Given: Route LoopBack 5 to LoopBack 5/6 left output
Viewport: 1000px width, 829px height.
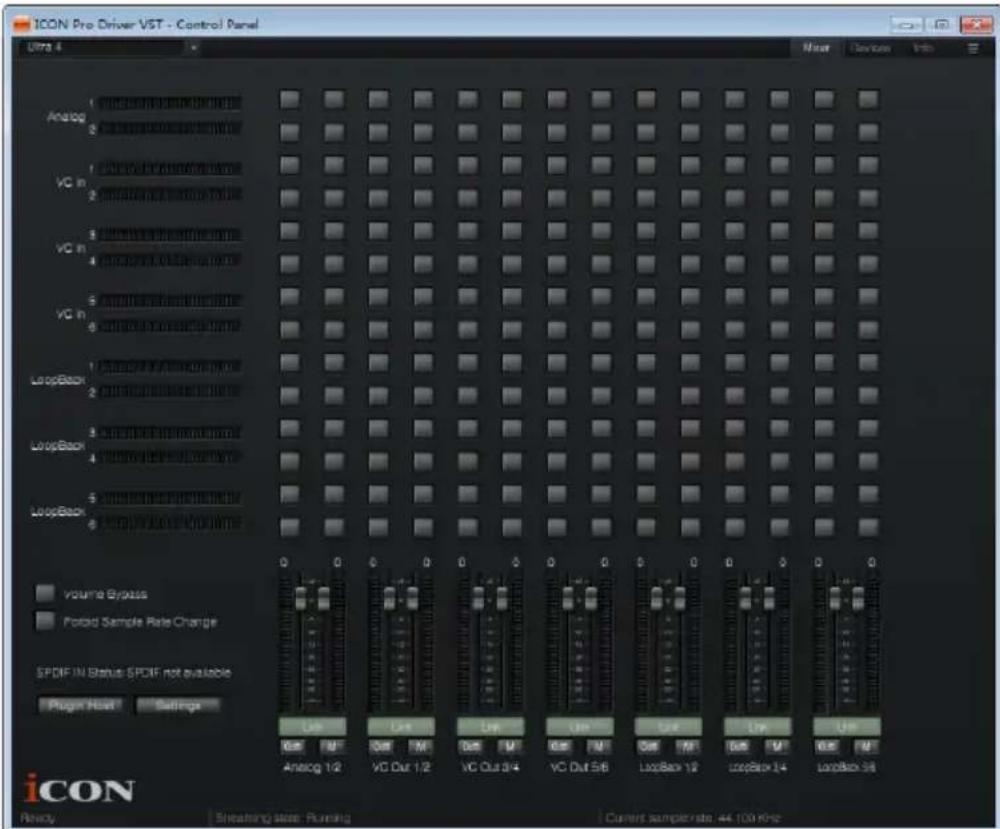Looking at the screenshot, I should (x=824, y=494).
